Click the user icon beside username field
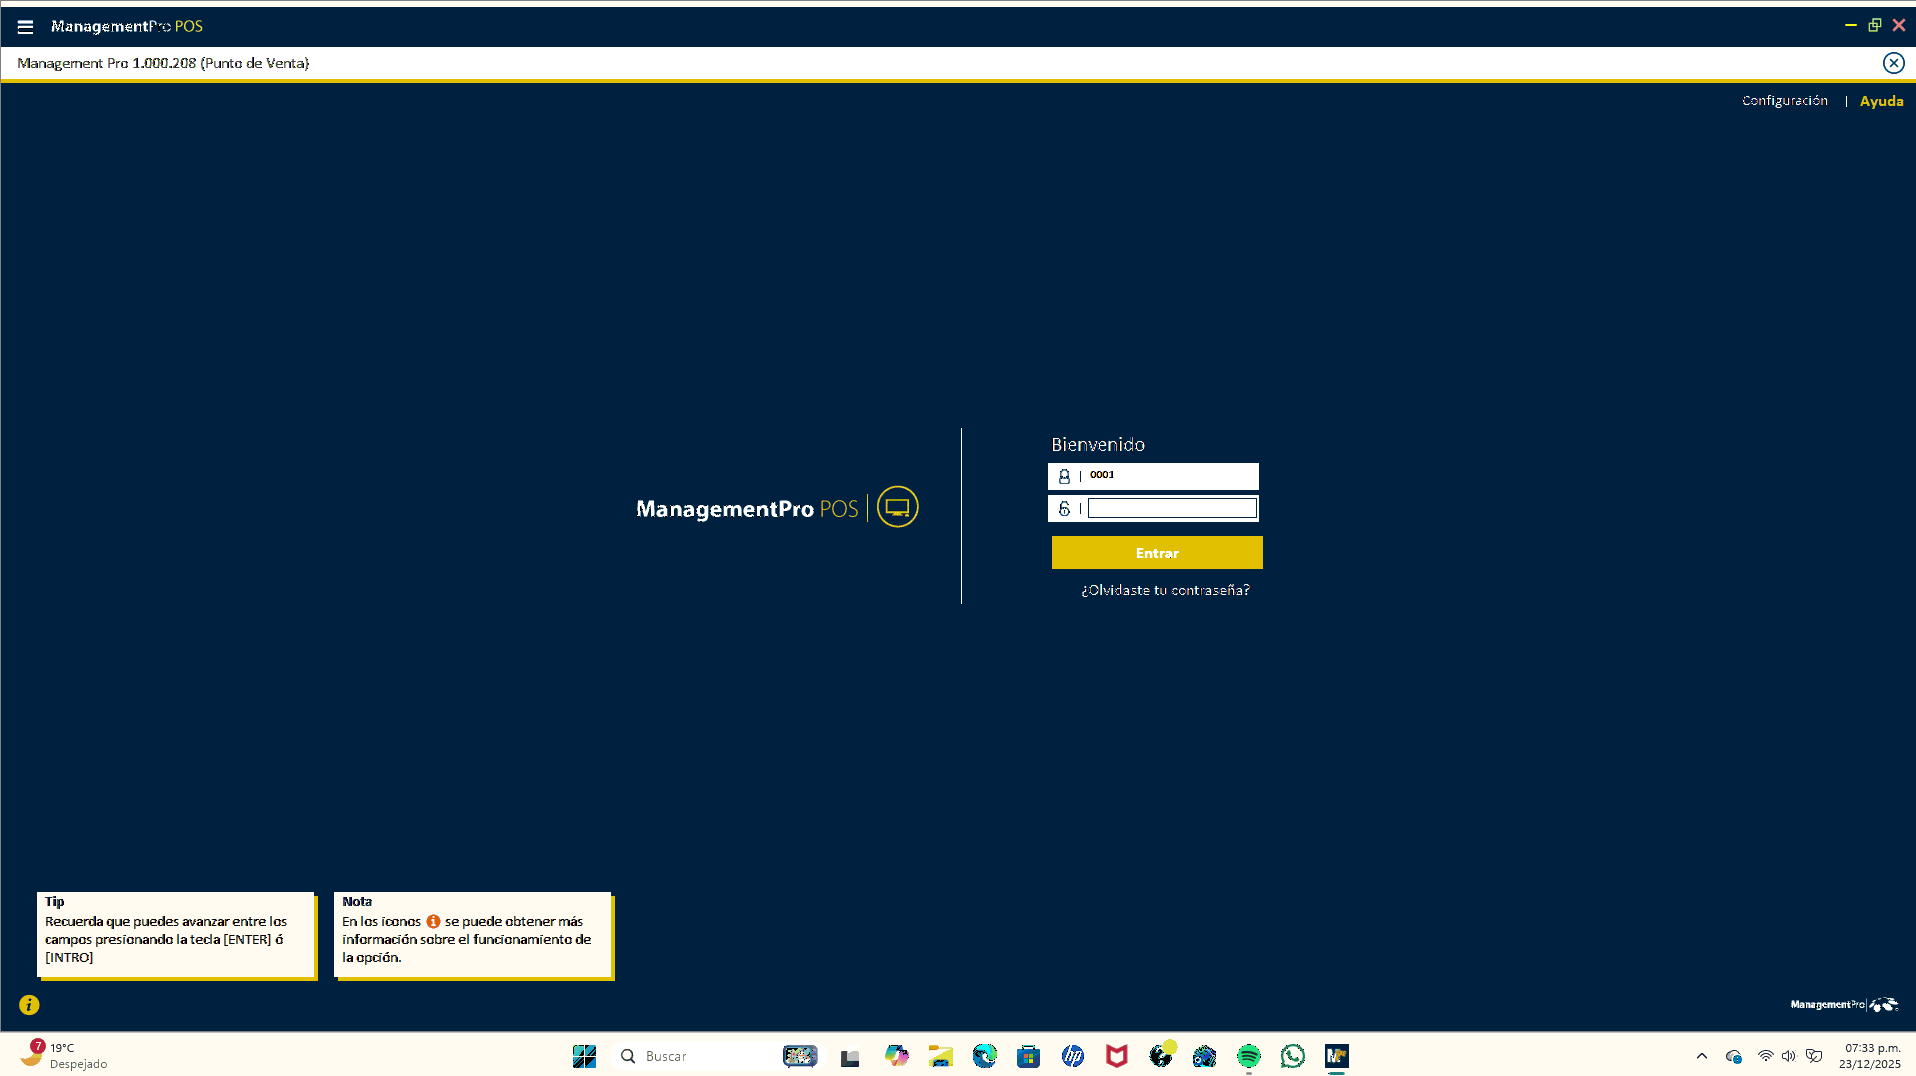The image size is (1916, 1076). (1064, 477)
